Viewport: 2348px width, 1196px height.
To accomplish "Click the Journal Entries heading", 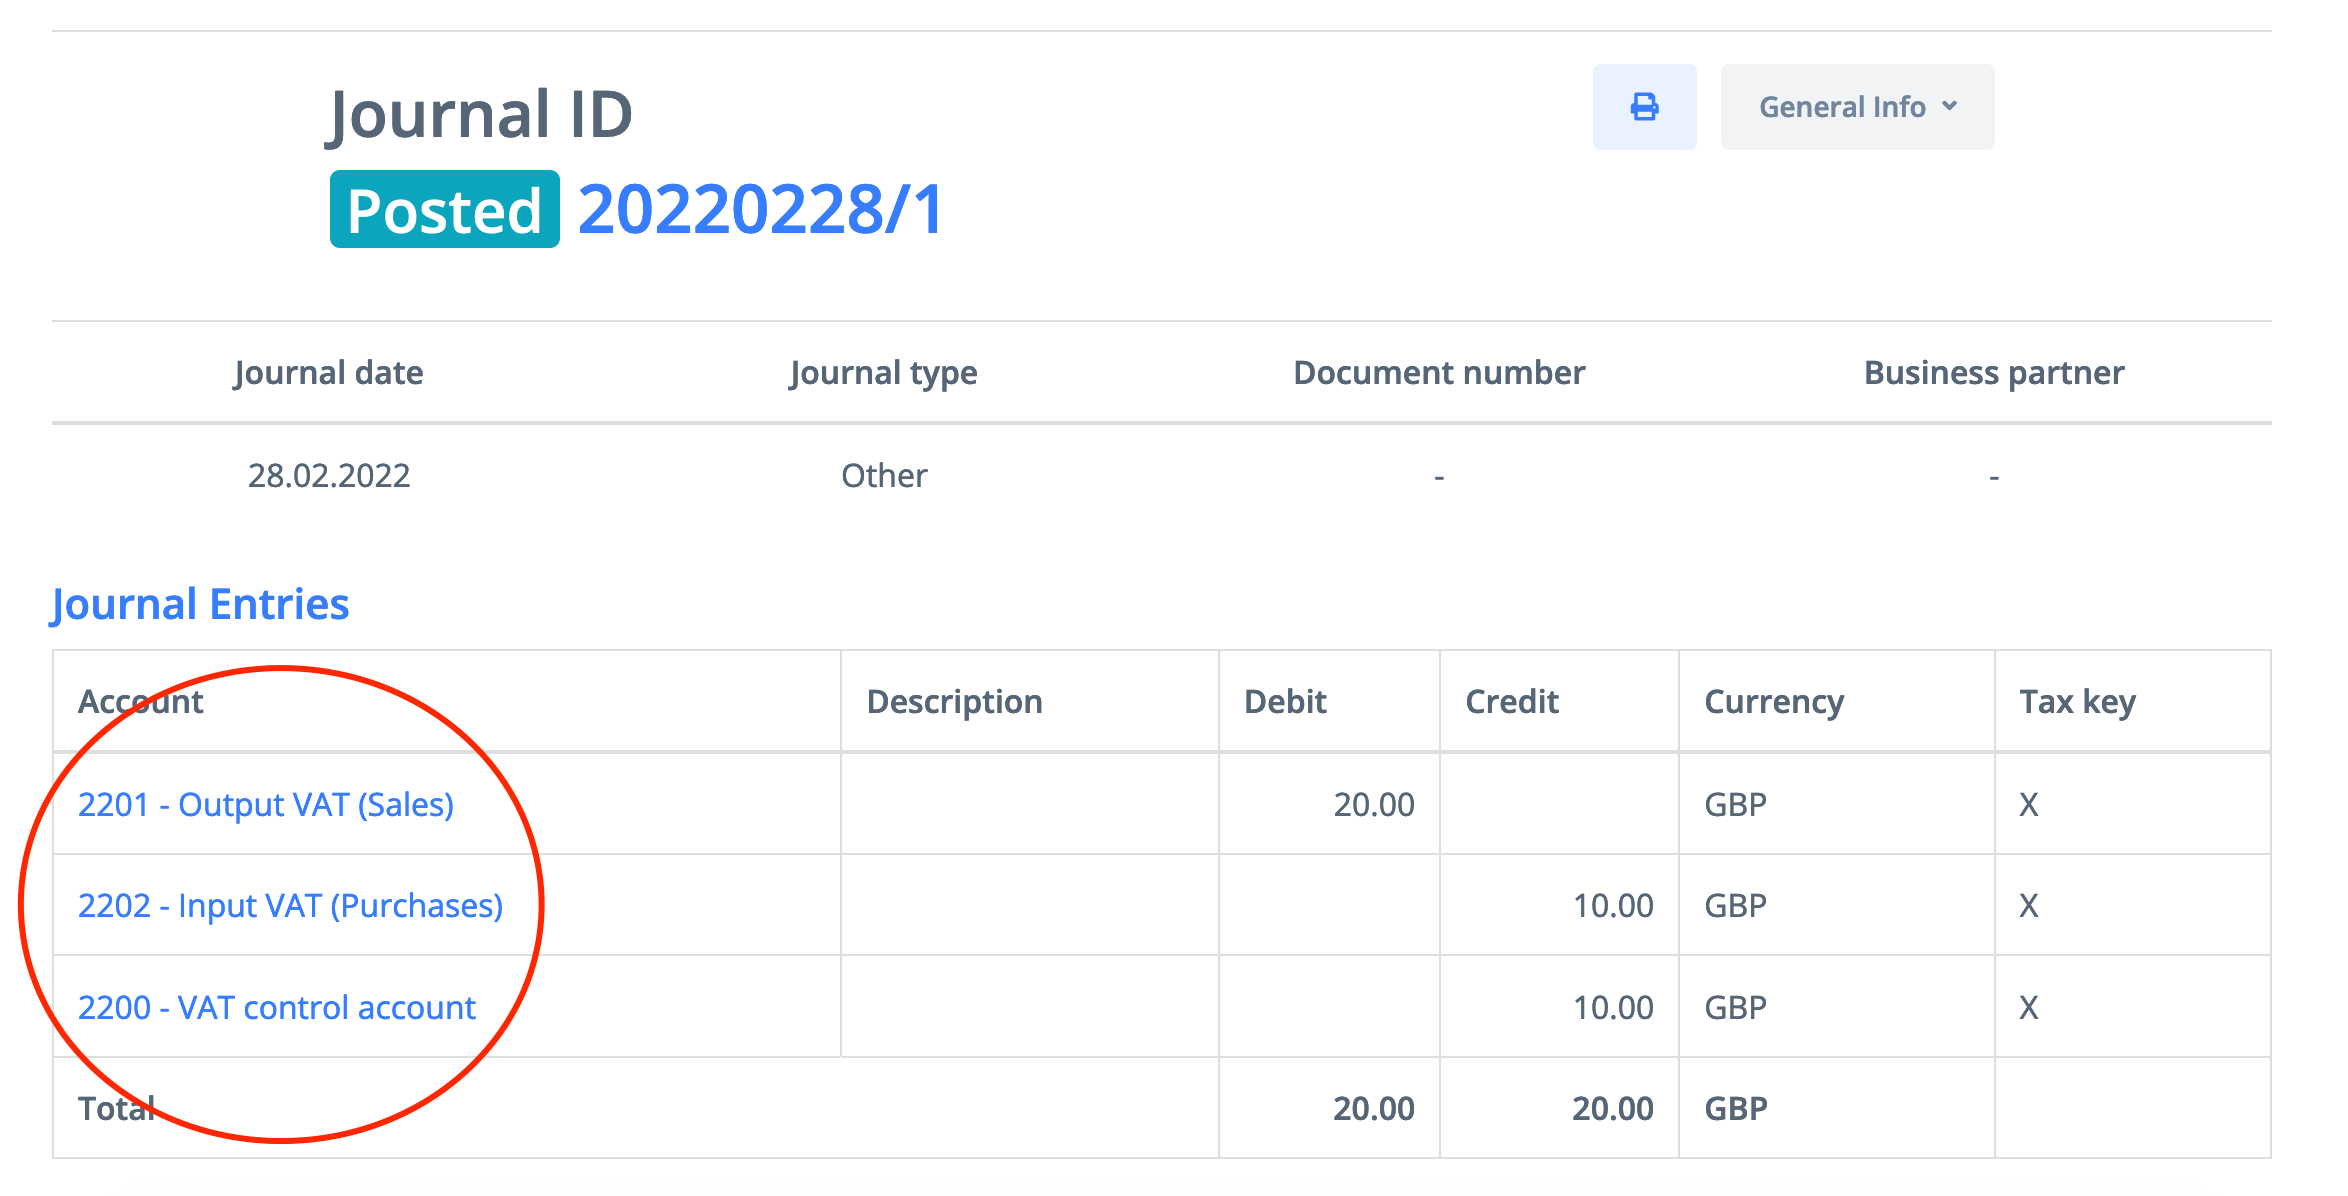I will click(x=200, y=604).
